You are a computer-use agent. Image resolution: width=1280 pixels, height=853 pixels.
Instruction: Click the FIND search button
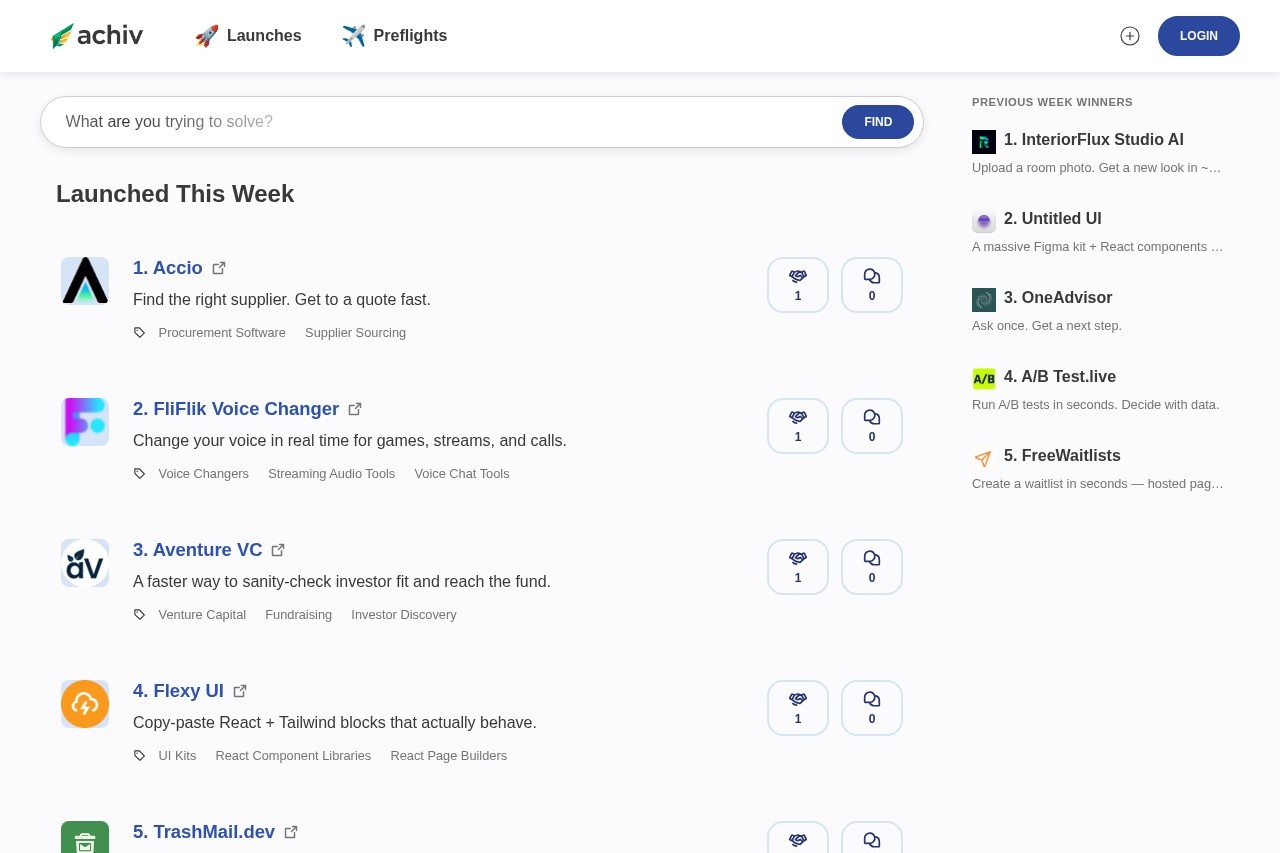pyautogui.click(x=877, y=122)
